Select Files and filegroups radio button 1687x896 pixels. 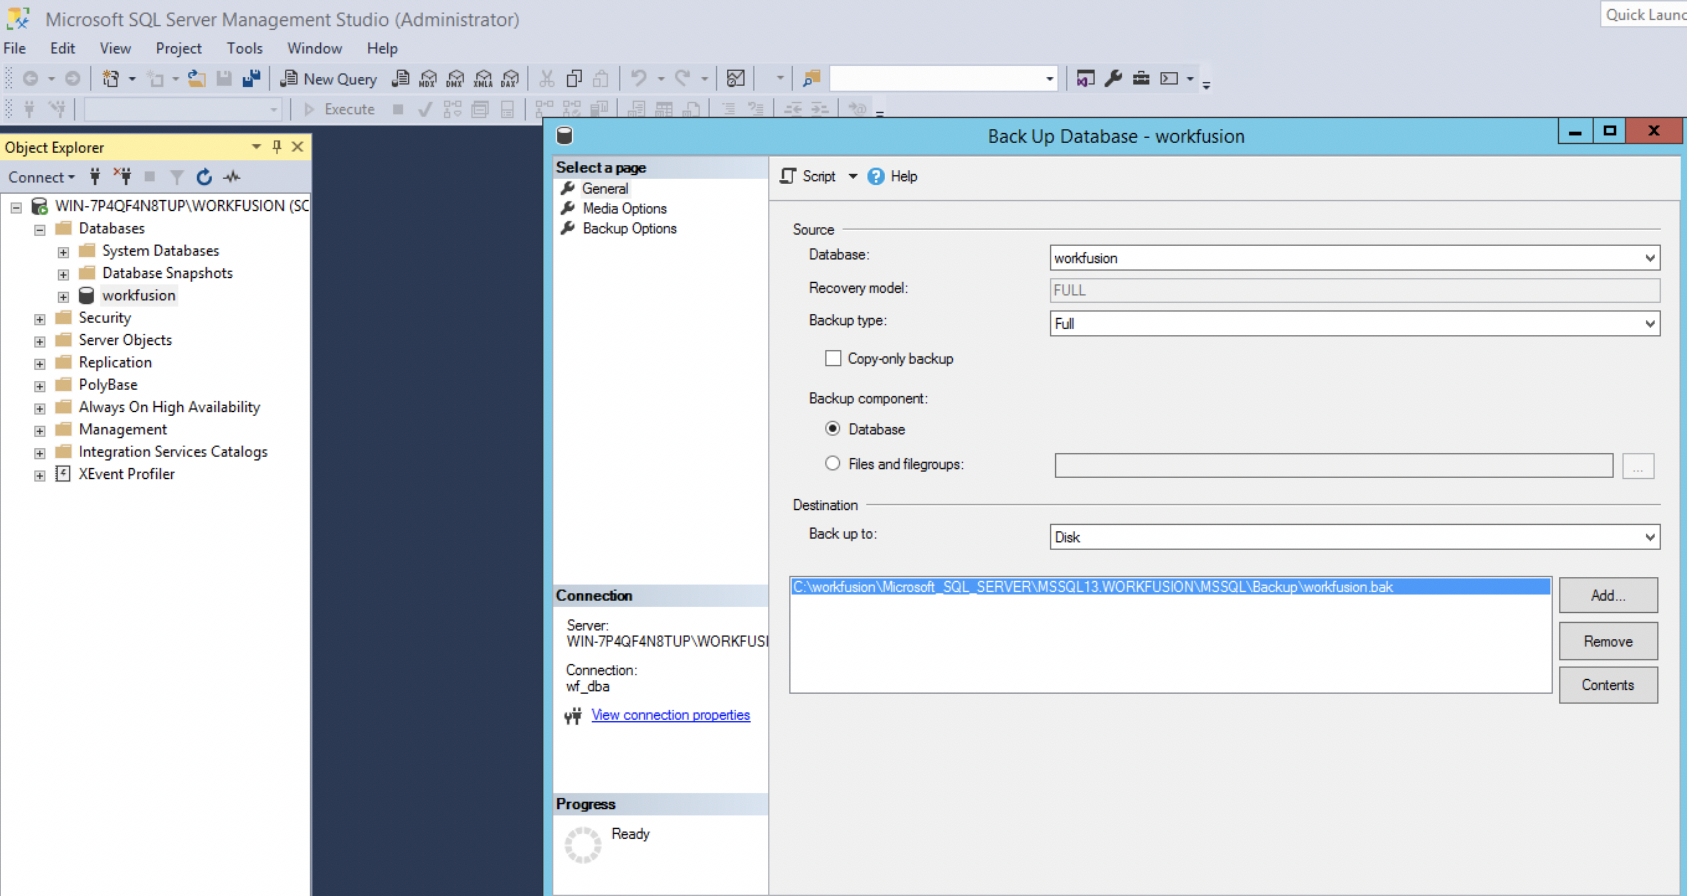833,464
